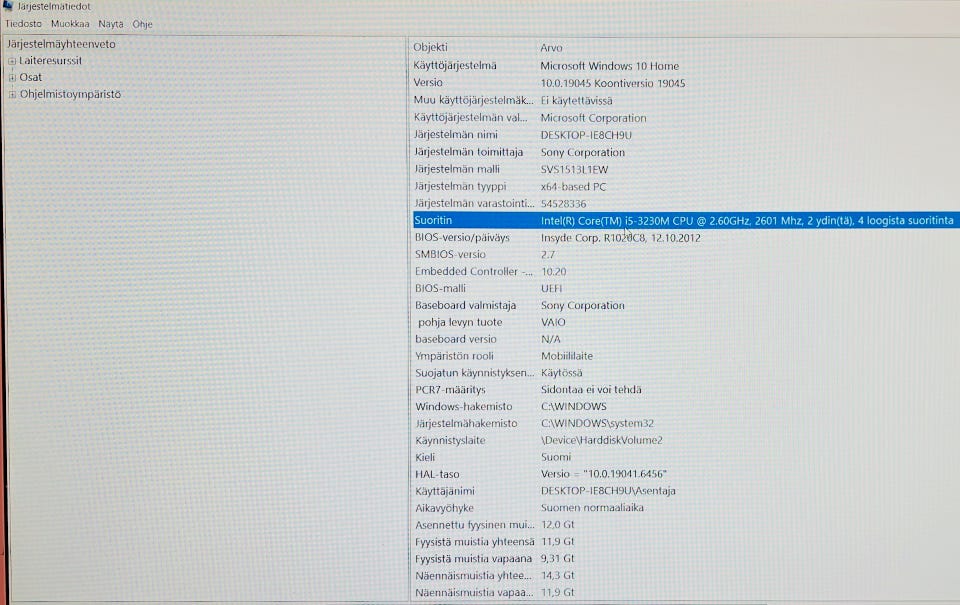
Task: Click the Järjestelmätiedot app icon in title bar
Action: point(7,5)
